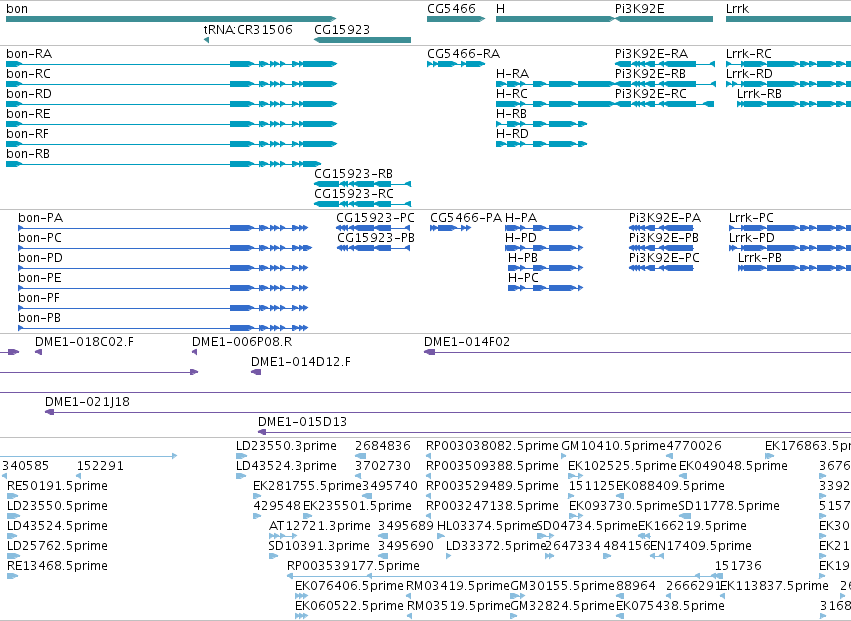The image size is (851, 621).
Task: Select the H-RA transcript label
Action: (x=512, y=74)
